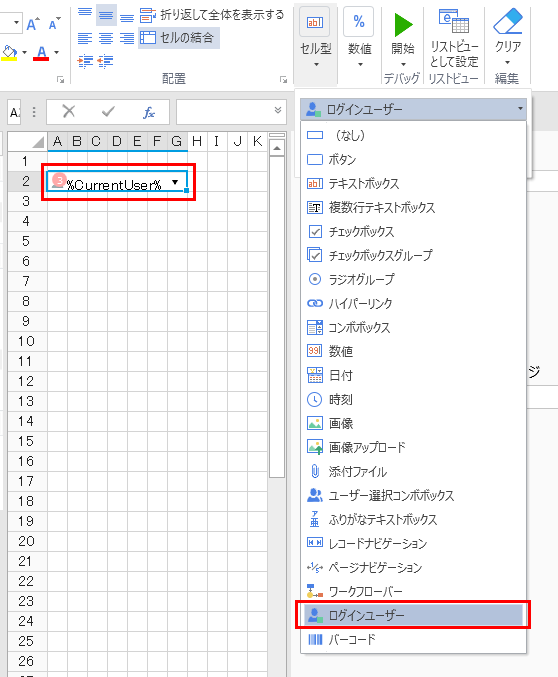Open the font color A dropdown arrow
This screenshot has height=677, width=558.
pos(57,53)
